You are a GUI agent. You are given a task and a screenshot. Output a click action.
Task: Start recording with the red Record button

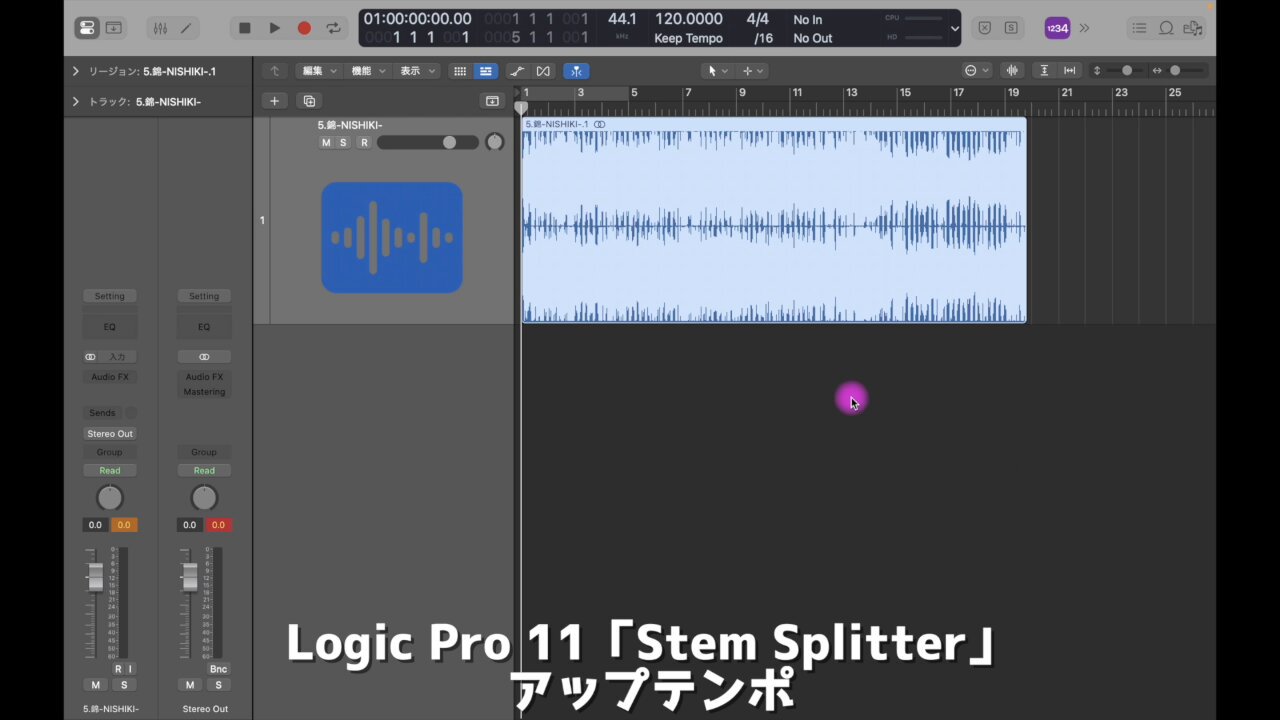(x=304, y=28)
